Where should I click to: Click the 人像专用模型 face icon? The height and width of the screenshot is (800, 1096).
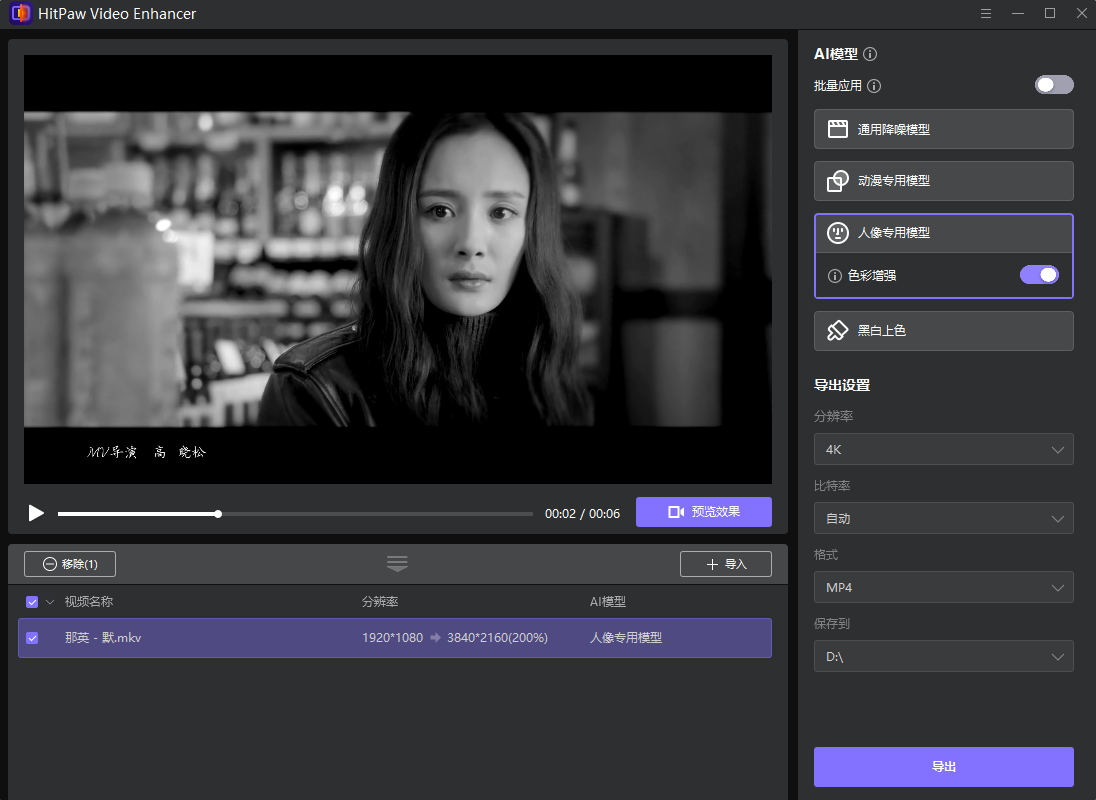click(x=837, y=233)
